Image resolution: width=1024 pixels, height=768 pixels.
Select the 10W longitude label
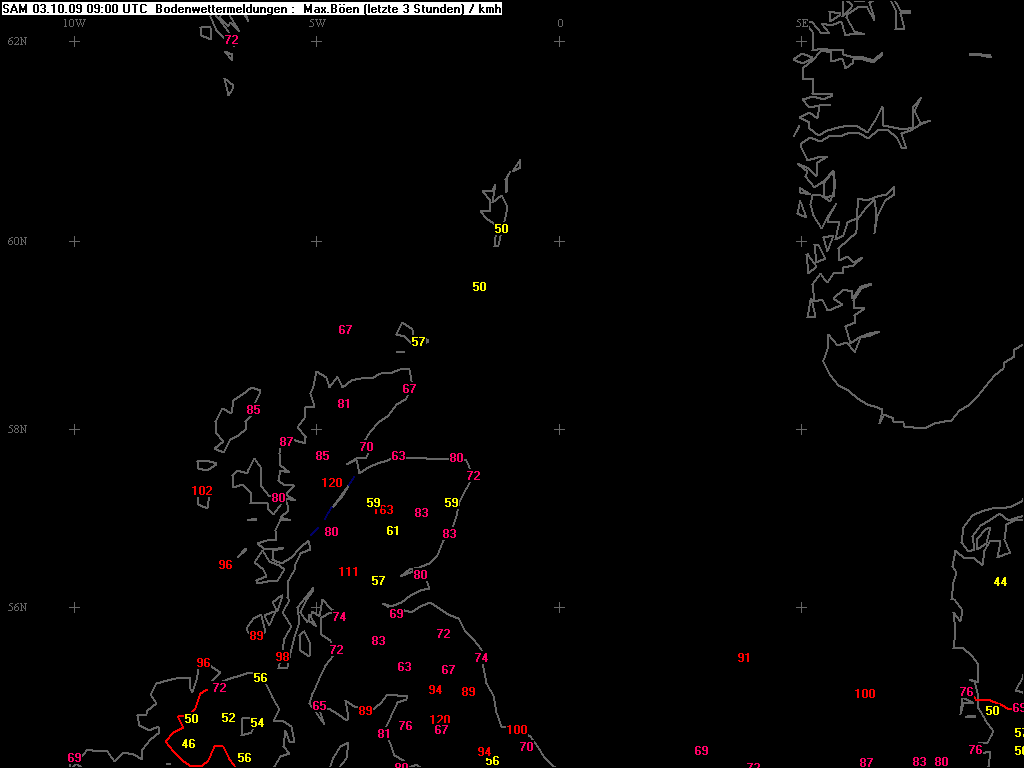coord(74,23)
